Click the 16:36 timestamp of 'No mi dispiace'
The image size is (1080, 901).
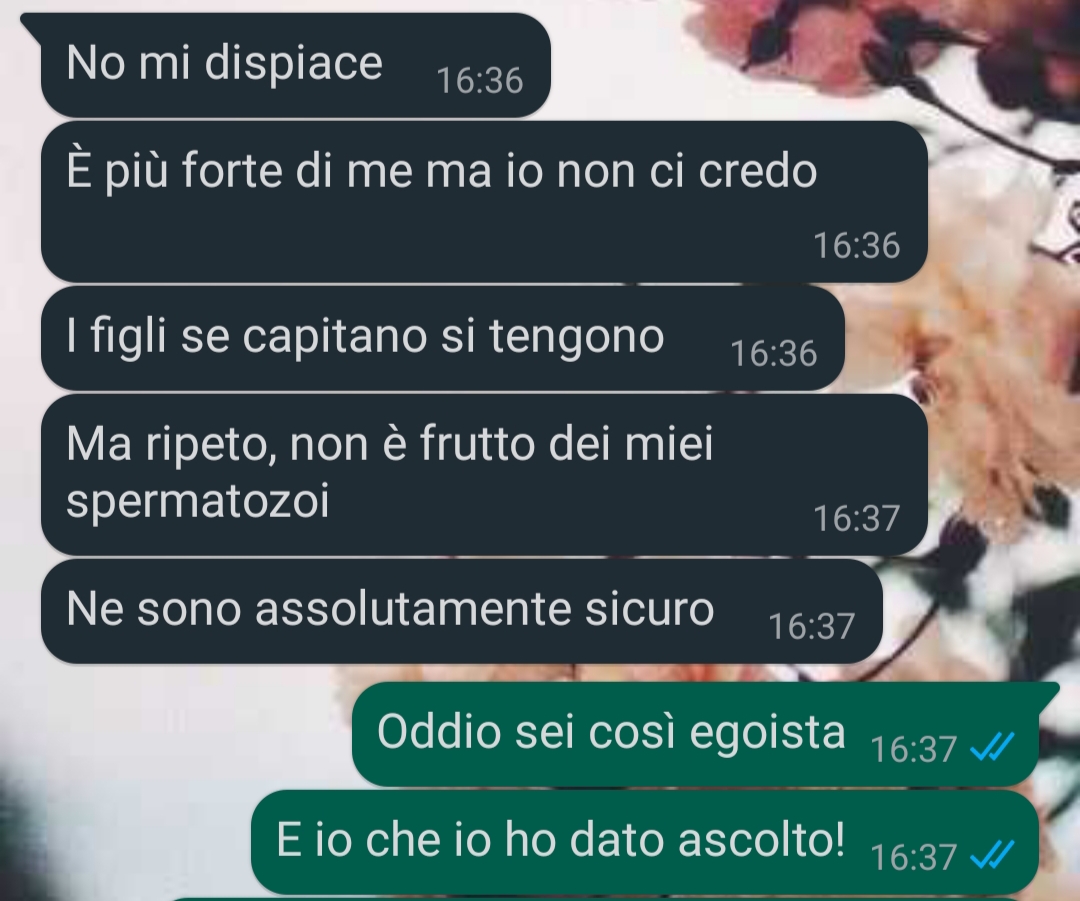pos(480,81)
